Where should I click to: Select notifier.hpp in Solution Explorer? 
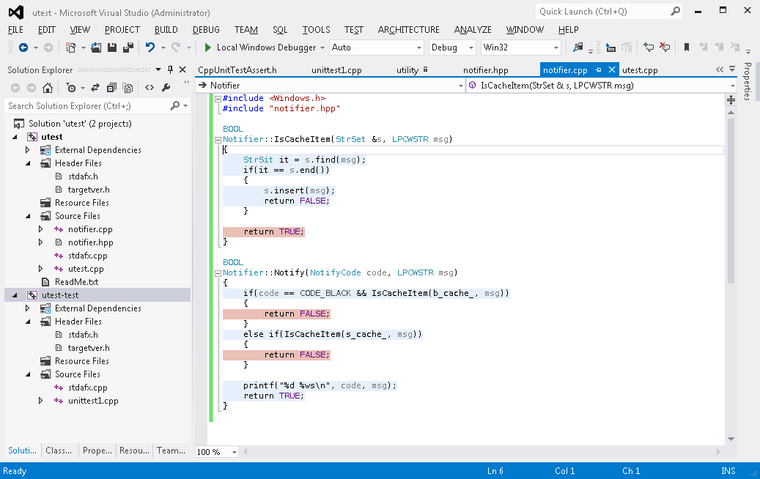pos(90,242)
